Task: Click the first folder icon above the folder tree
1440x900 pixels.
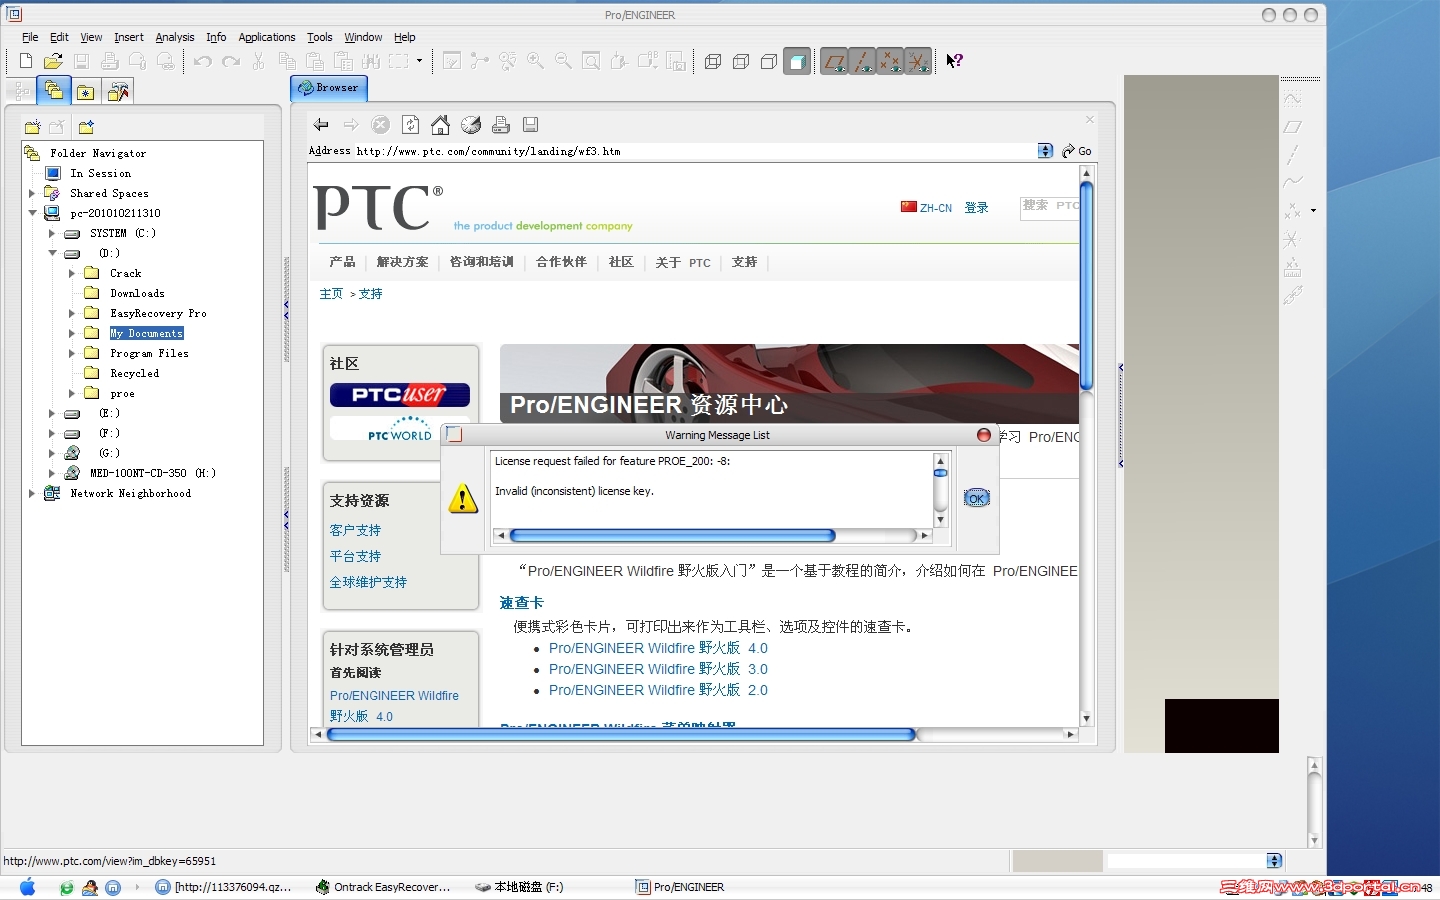Action: 32,127
